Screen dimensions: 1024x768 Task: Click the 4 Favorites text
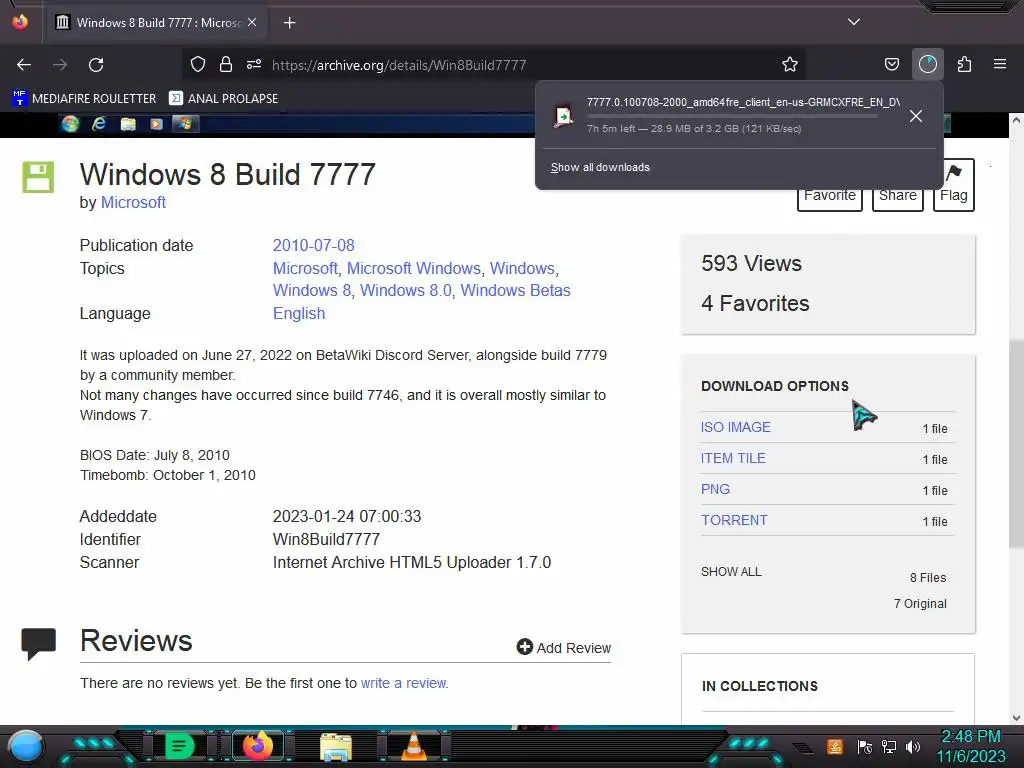[x=755, y=304]
